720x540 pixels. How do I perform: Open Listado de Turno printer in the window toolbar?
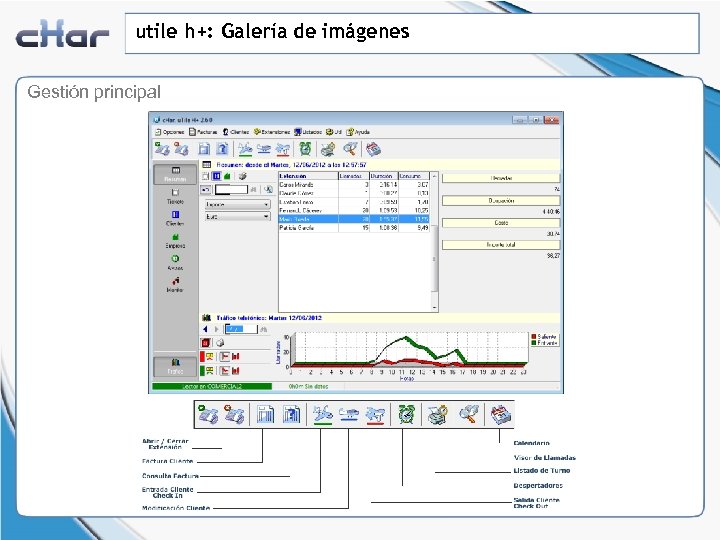coord(328,149)
